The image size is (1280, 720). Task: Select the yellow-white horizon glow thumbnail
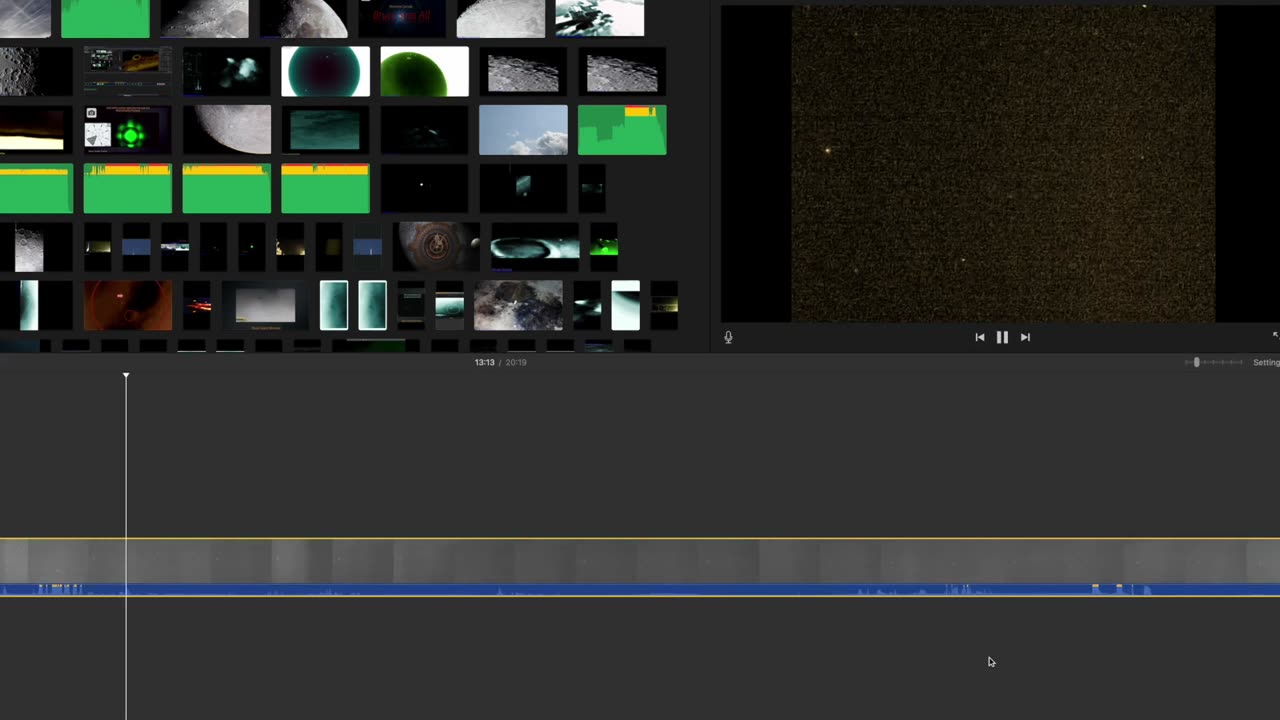click(x=36, y=130)
